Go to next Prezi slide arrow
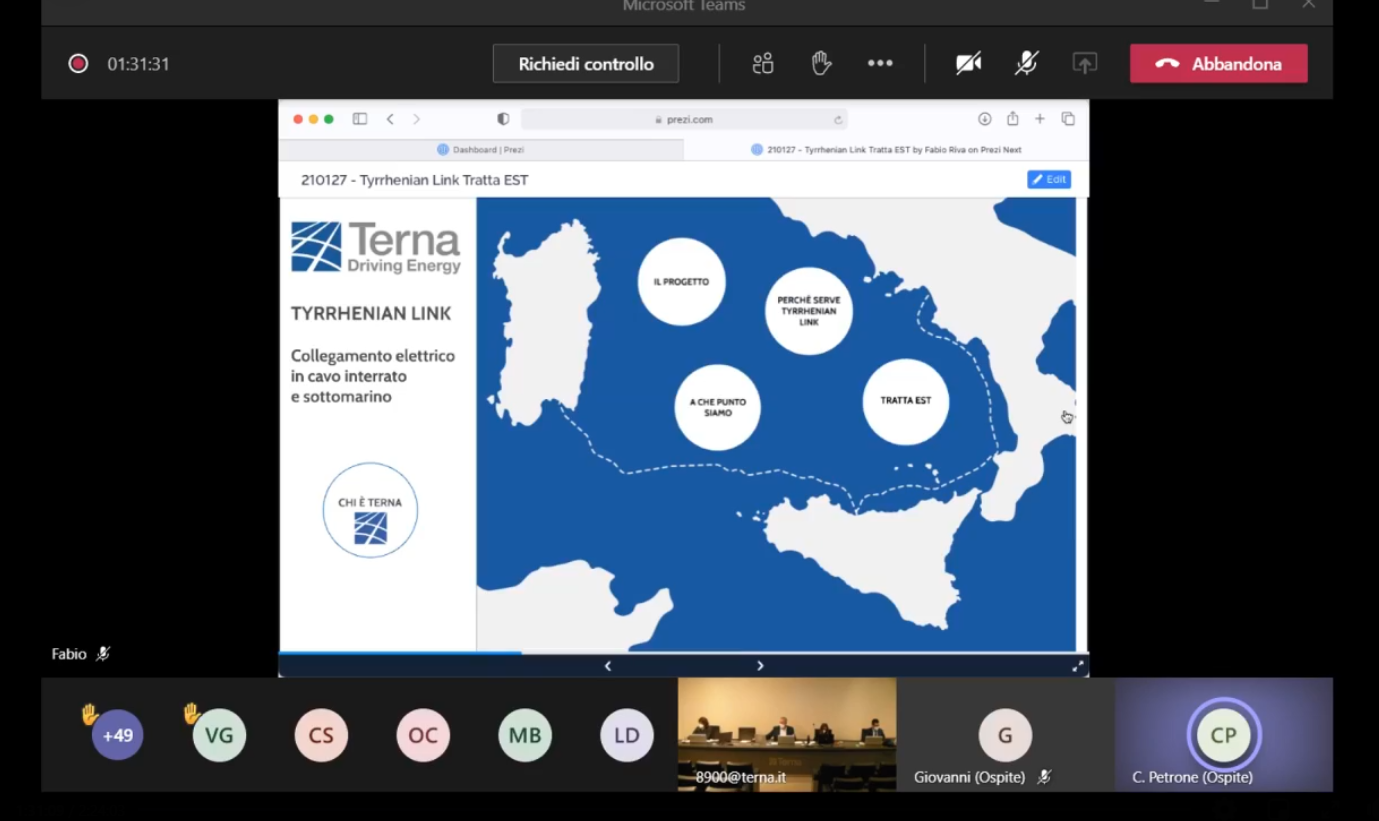The height and width of the screenshot is (821, 1379). click(x=760, y=666)
